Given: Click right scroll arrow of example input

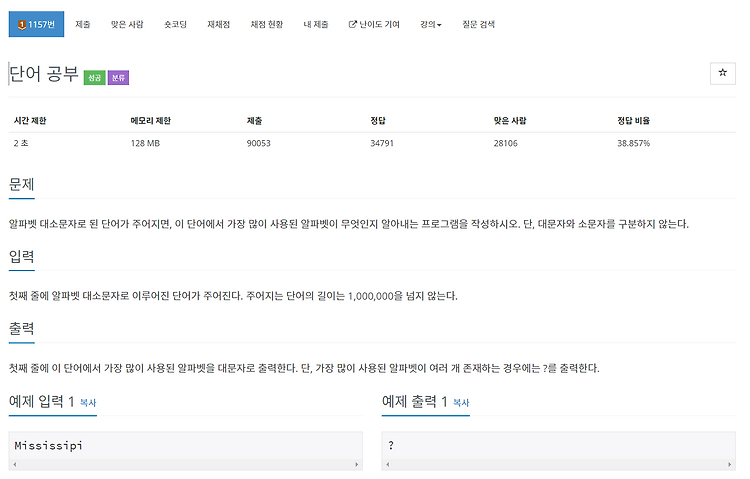Looking at the screenshot, I should (x=356, y=464).
